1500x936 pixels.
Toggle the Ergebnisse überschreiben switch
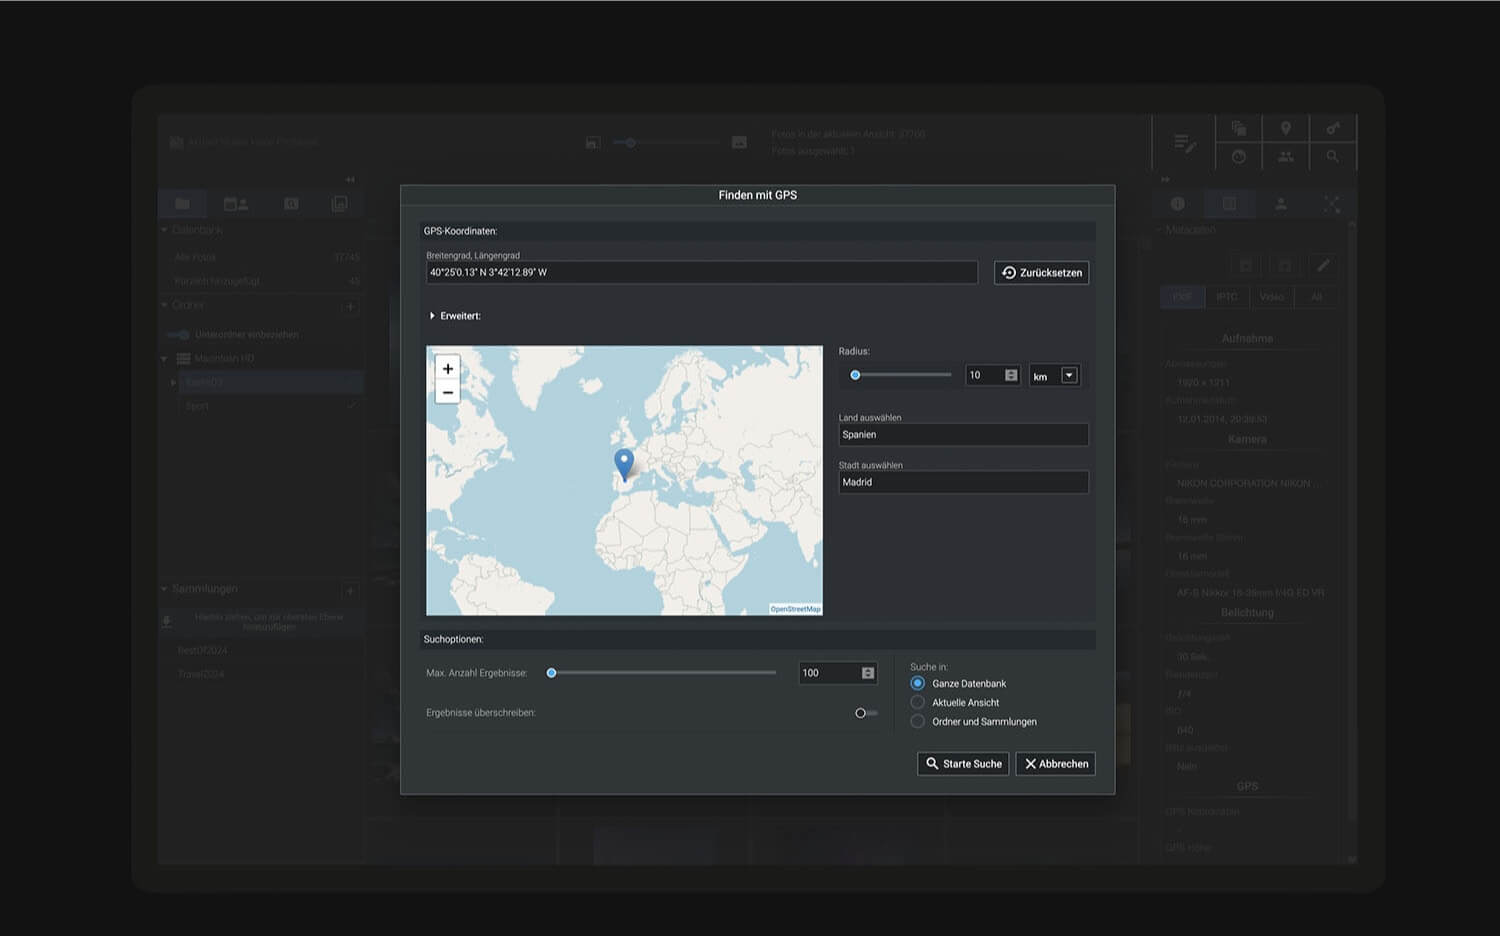pos(866,713)
